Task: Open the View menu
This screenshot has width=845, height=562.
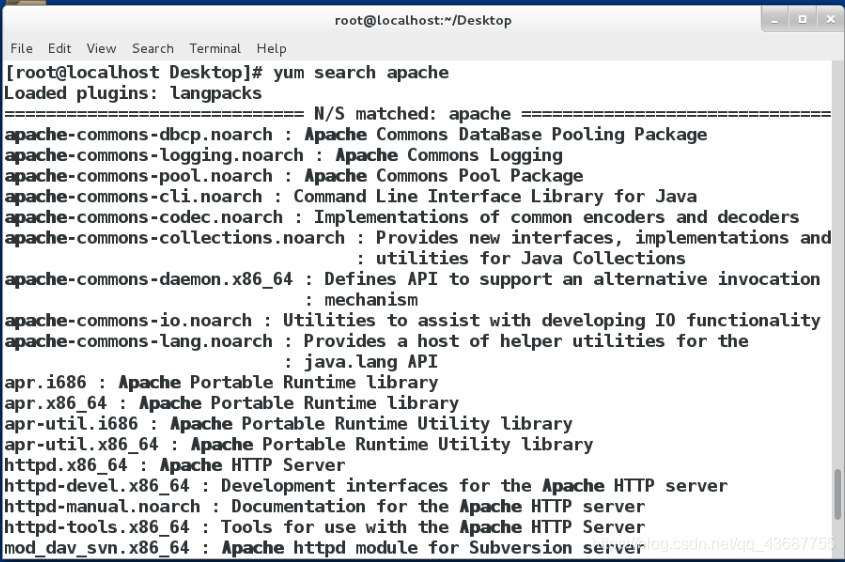Action: tap(101, 48)
